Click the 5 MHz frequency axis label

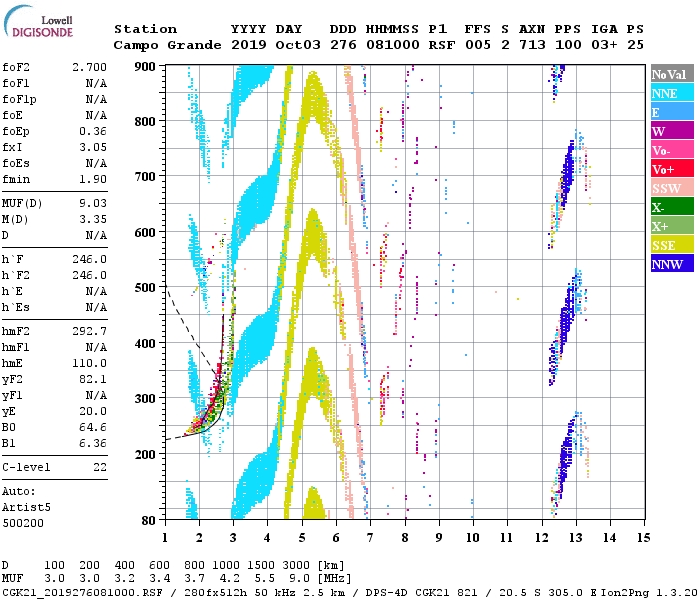pyautogui.click(x=302, y=538)
